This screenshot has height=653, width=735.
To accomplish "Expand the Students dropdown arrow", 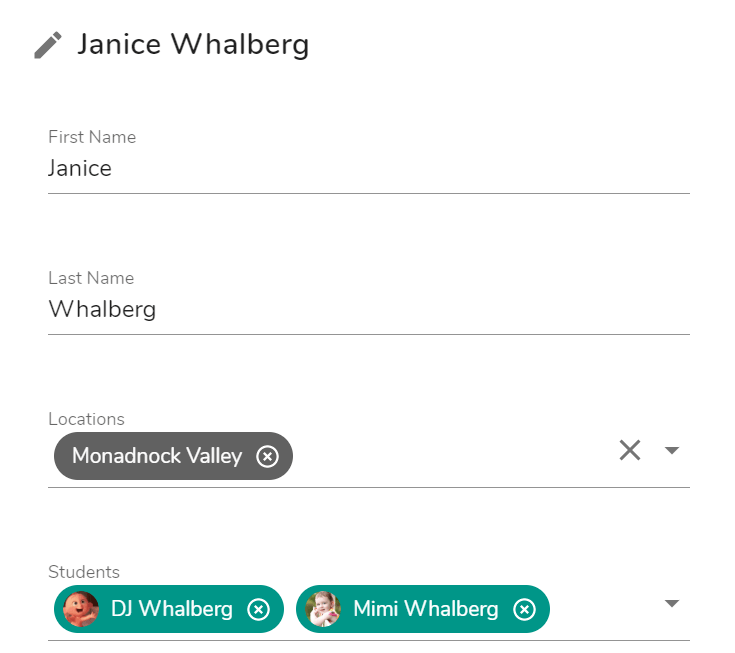I will coord(672,603).
